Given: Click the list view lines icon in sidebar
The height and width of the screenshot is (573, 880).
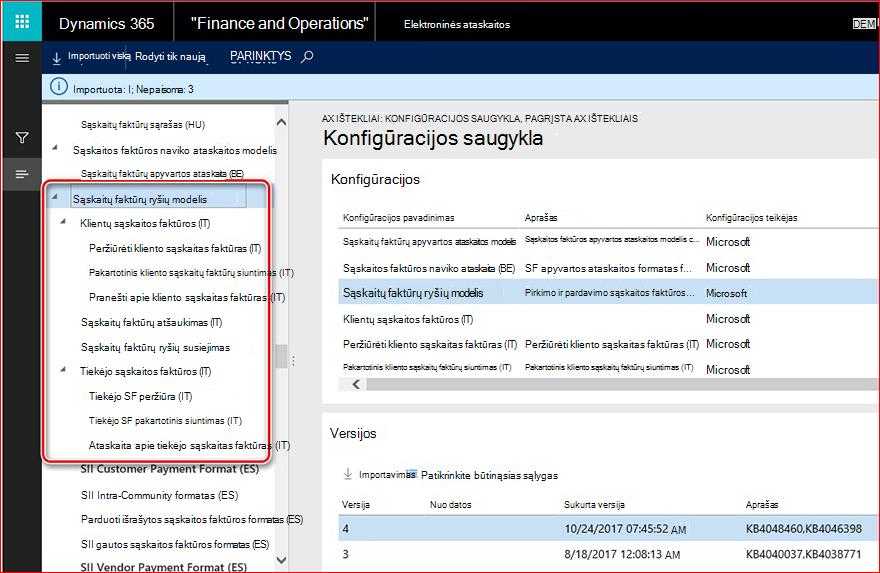Looking at the screenshot, I should [22, 175].
